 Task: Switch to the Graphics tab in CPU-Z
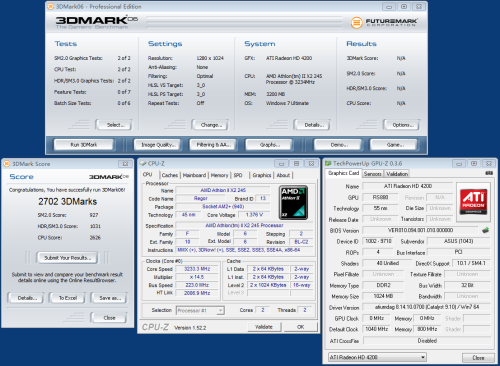[x=262, y=175]
